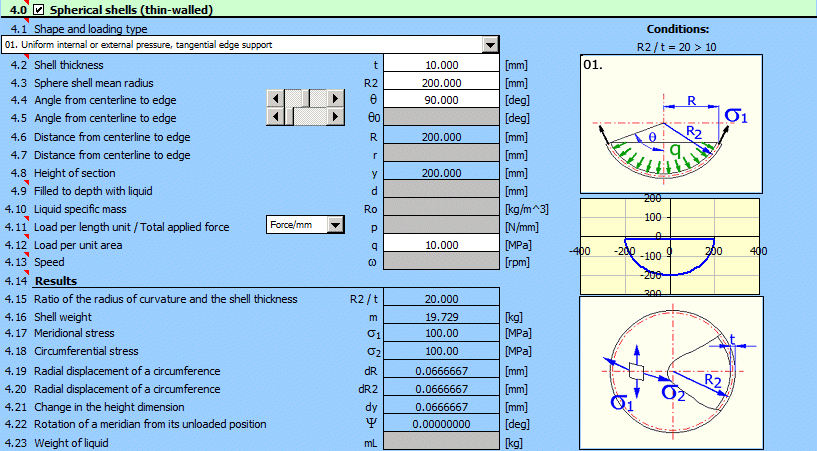Click the 'Filled to depth with liquid' label
Viewport: 817px width, 451px height.
click(x=93, y=191)
